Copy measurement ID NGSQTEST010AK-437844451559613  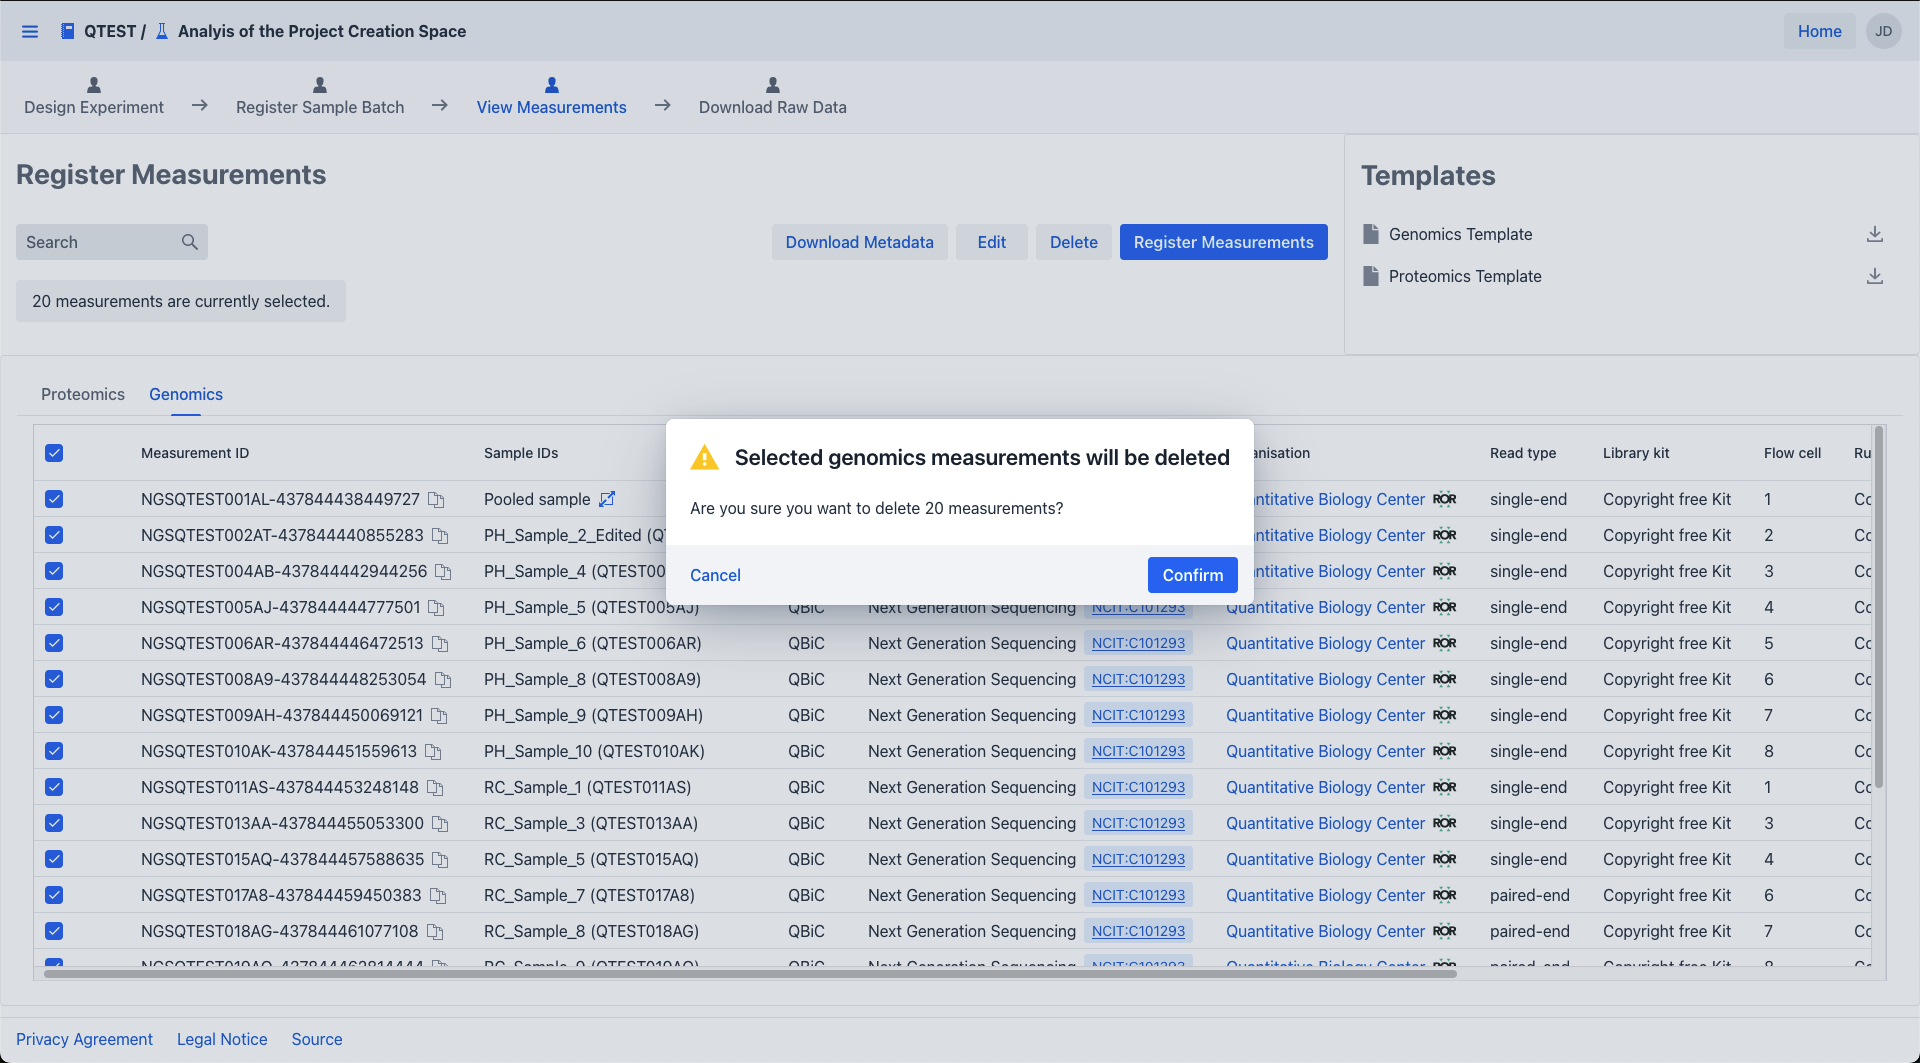433,751
